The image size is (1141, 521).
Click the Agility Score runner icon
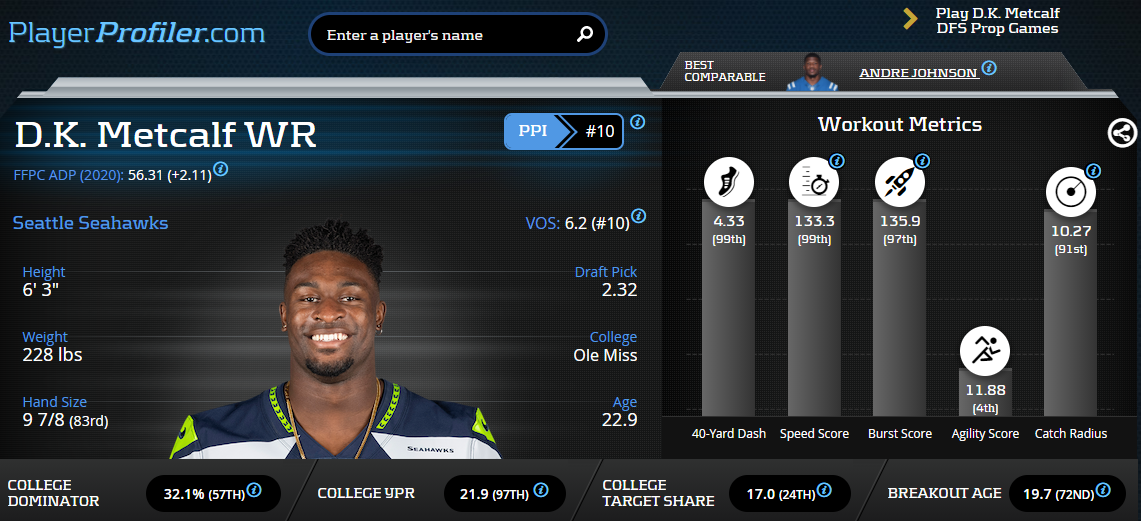[x=985, y=350]
